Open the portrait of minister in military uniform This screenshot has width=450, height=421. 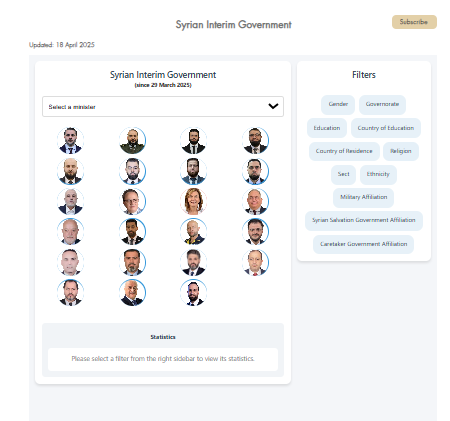[132, 140]
